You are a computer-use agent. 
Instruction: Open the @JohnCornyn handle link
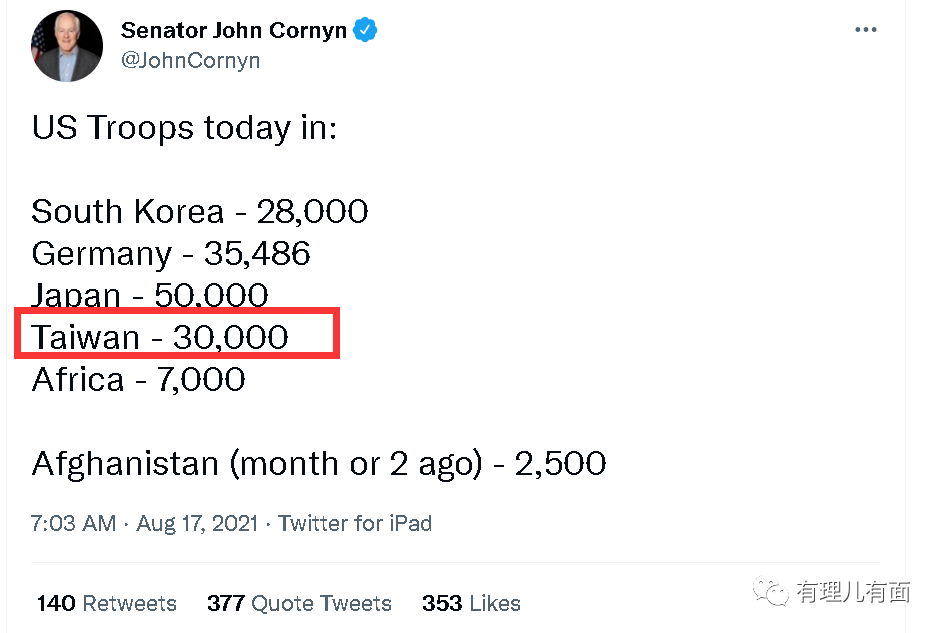pyautogui.click(x=190, y=60)
